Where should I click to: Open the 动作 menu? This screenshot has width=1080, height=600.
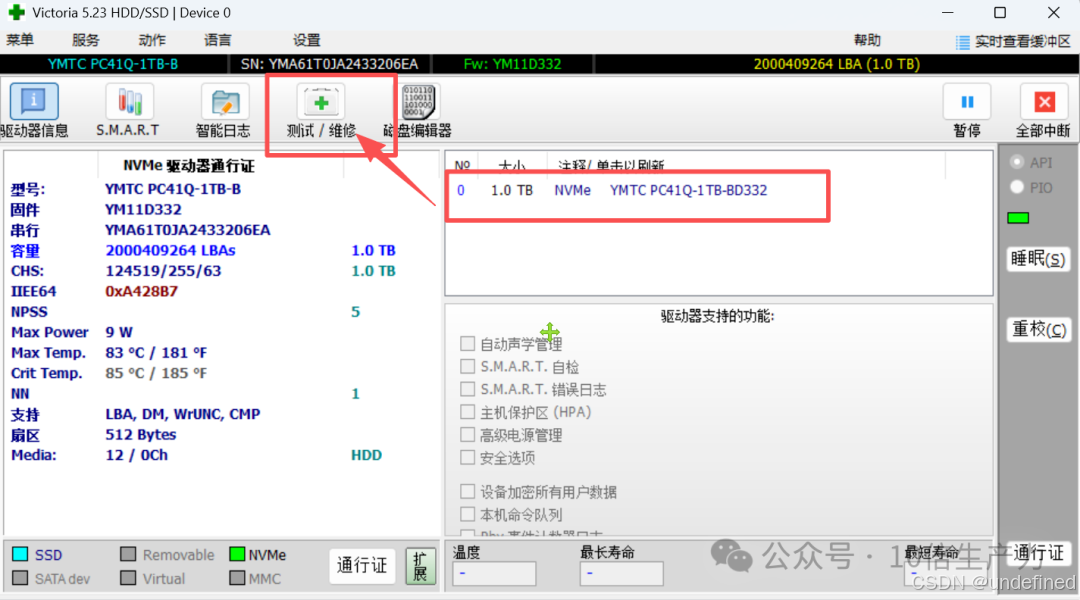tap(152, 40)
